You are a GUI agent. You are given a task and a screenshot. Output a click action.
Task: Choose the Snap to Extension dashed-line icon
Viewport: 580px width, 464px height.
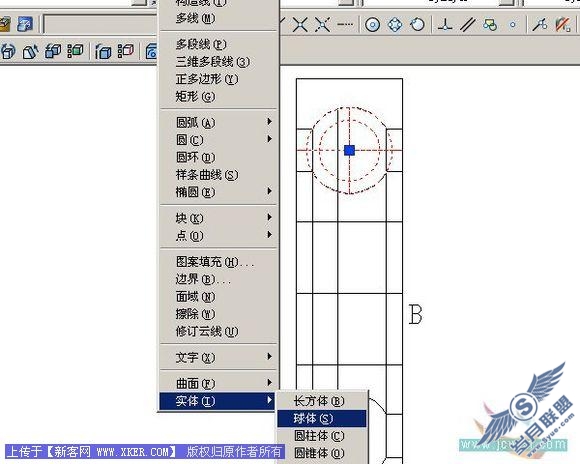pyautogui.click(x=345, y=25)
